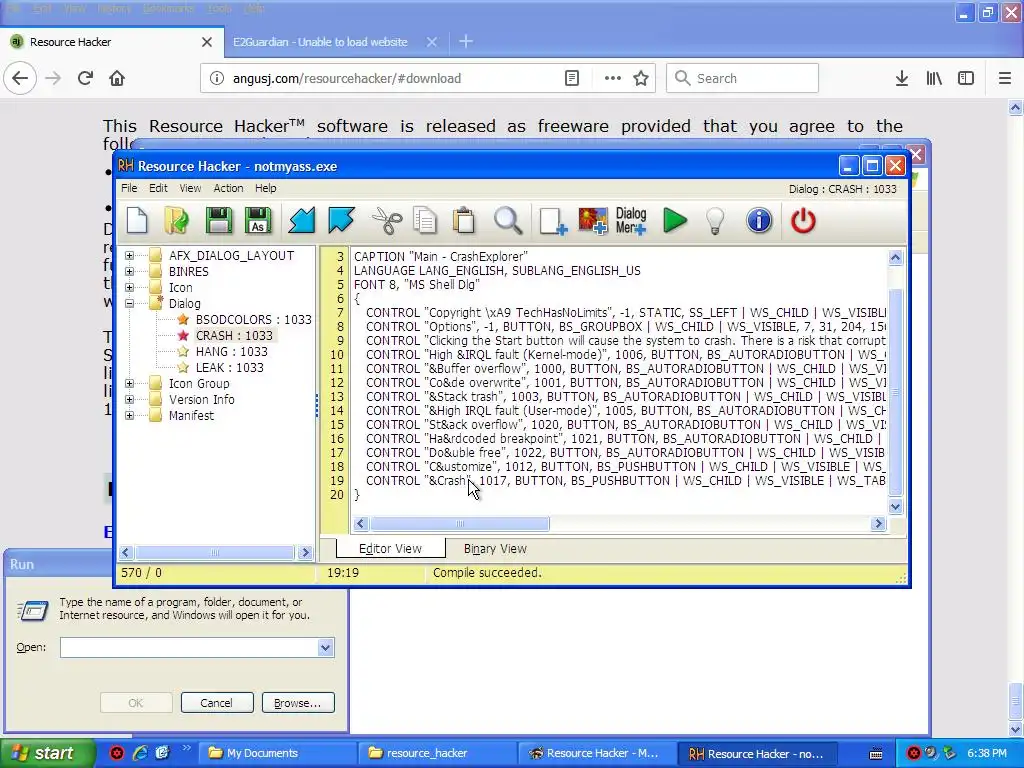Switch to the E2Guardian browser tab
Image resolution: width=1024 pixels, height=768 pixels.
(320, 42)
